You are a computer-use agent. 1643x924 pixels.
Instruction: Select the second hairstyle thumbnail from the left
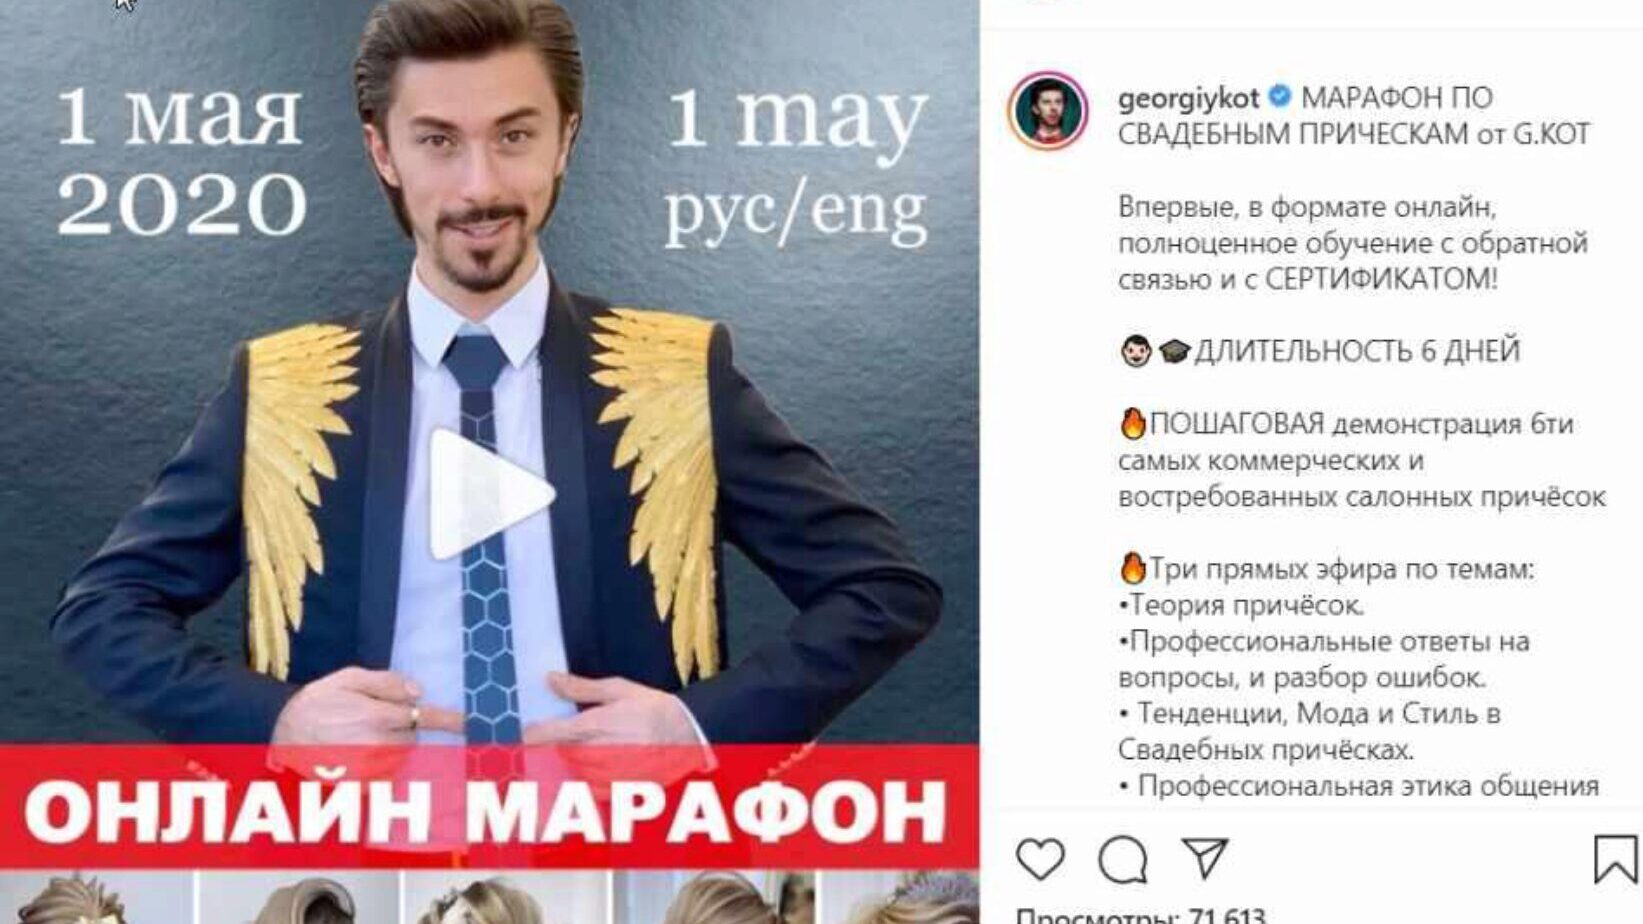[298, 898]
